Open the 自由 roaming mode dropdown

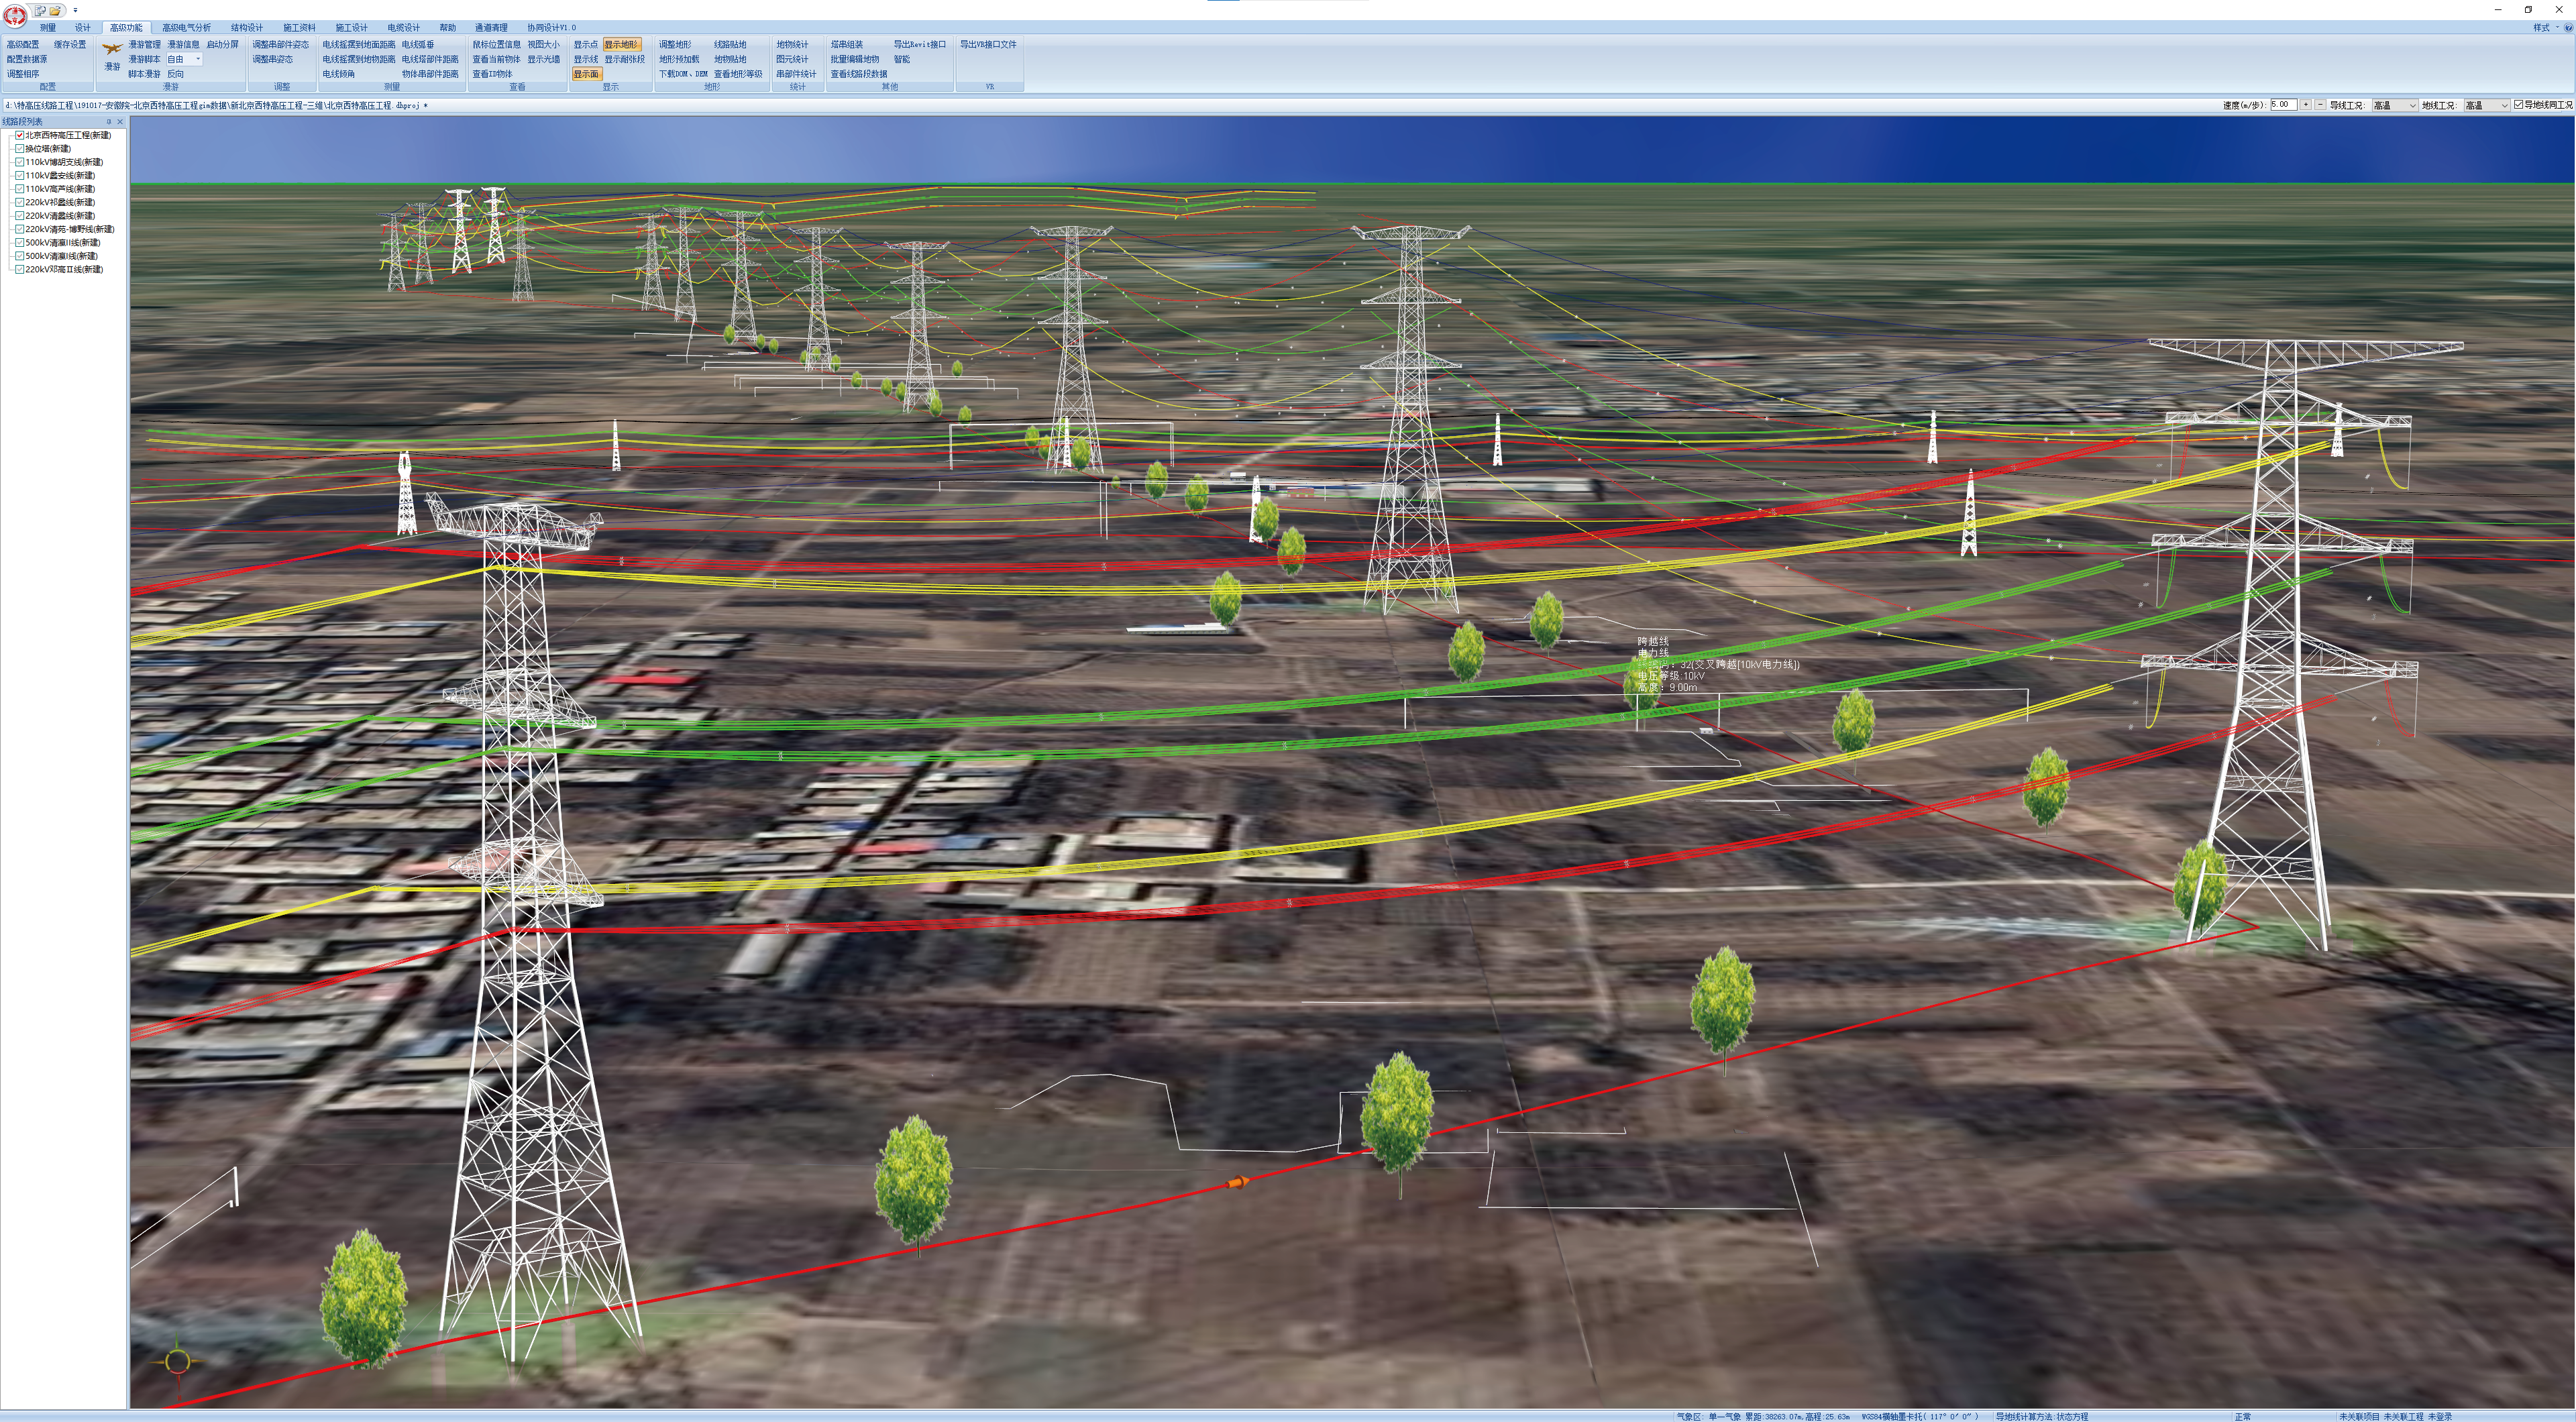(x=198, y=60)
